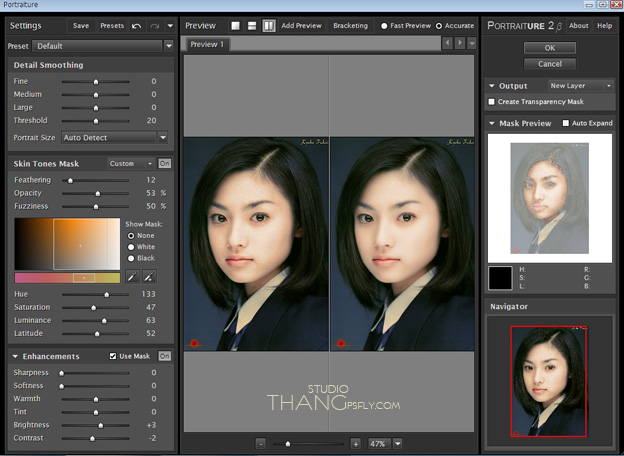Click the 47% zoom value field
This screenshot has width=624, height=456.
click(378, 444)
